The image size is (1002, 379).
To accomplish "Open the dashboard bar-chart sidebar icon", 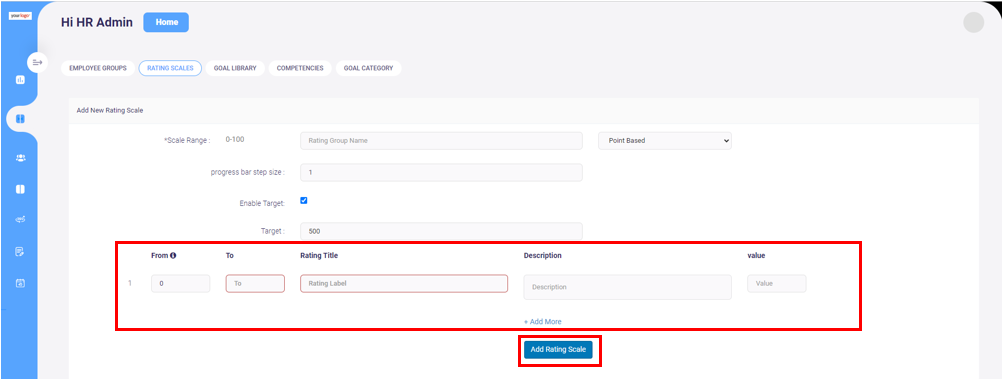I will point(20,80).
